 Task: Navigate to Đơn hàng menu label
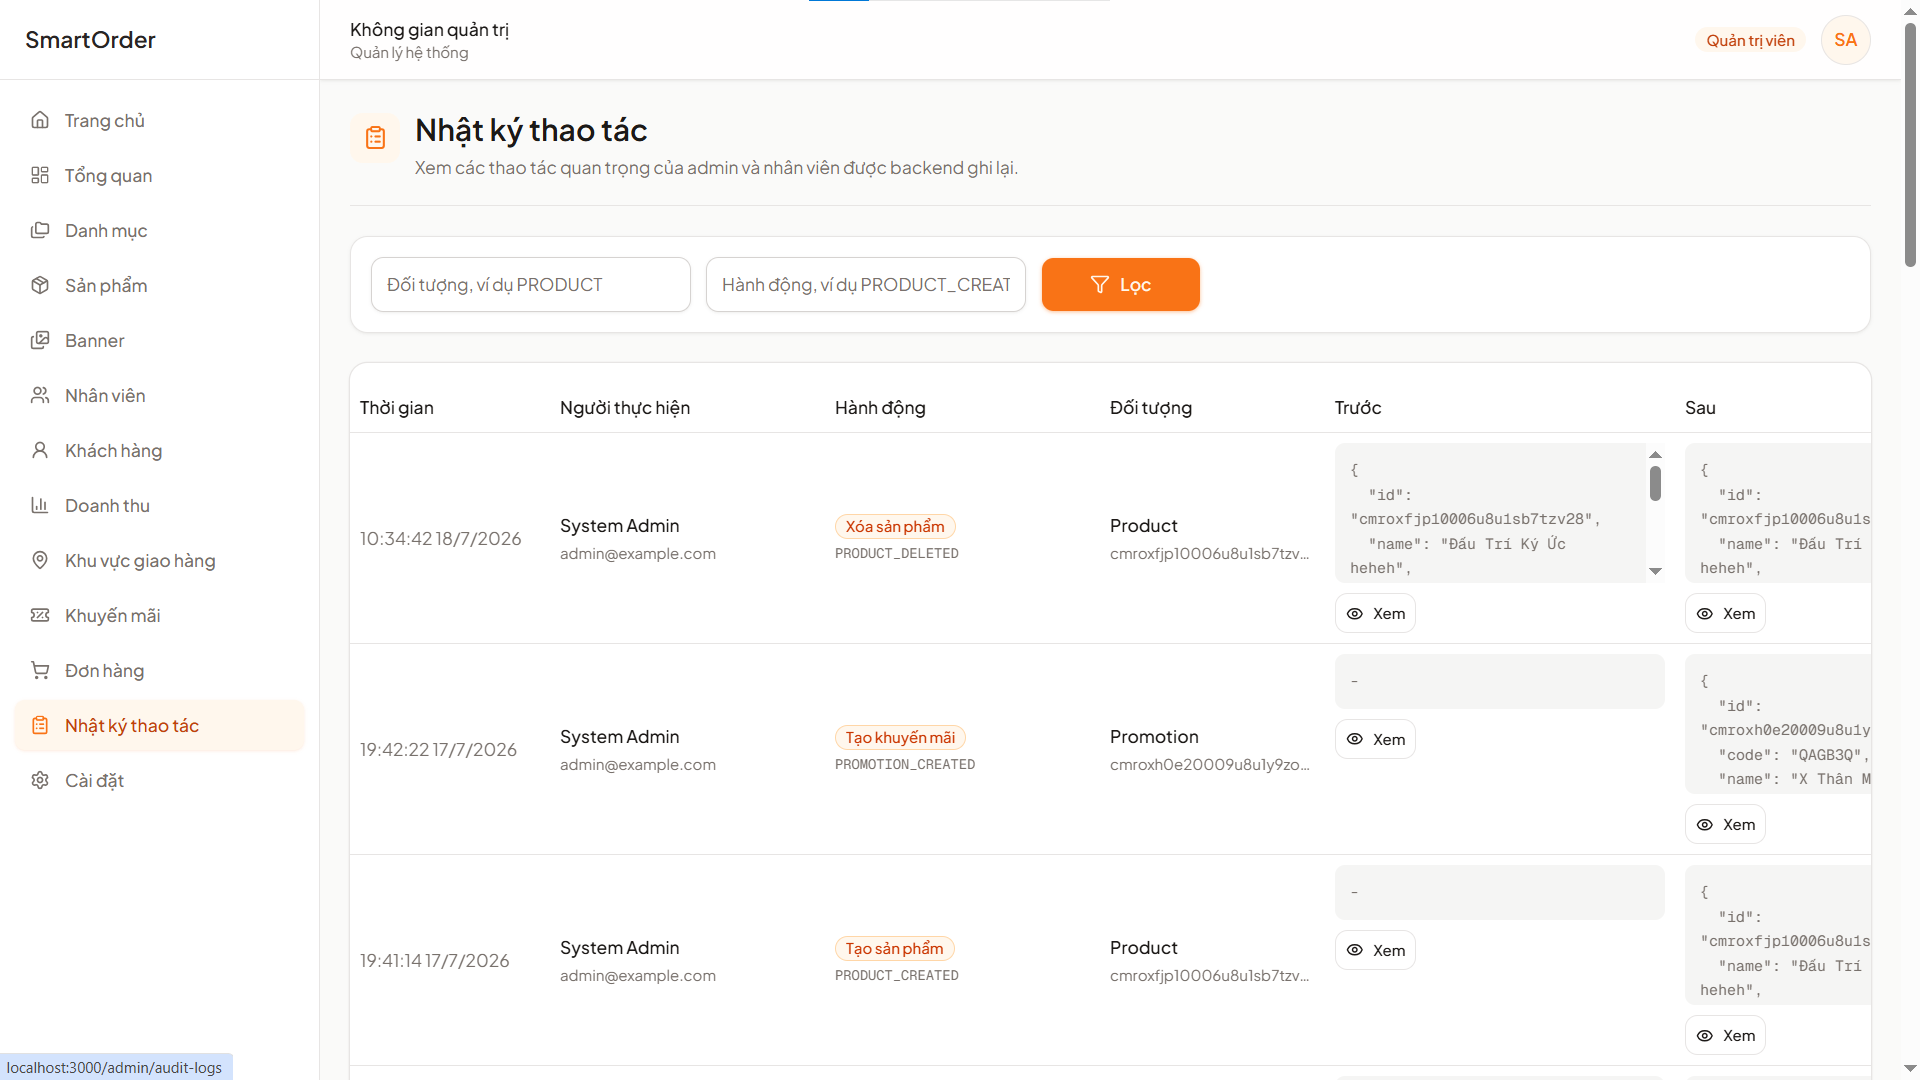click(104, 670)
